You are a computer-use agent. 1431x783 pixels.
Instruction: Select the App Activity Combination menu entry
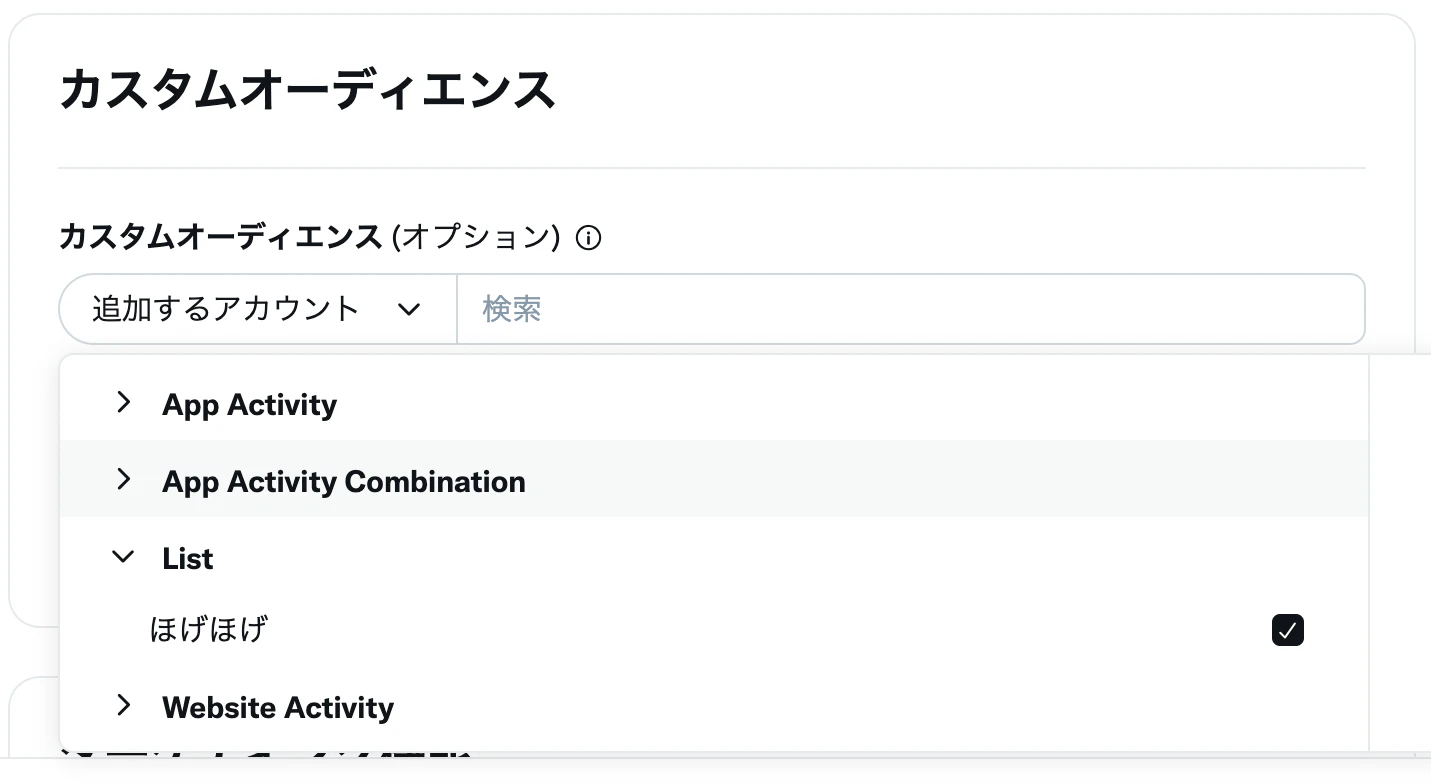344,482
